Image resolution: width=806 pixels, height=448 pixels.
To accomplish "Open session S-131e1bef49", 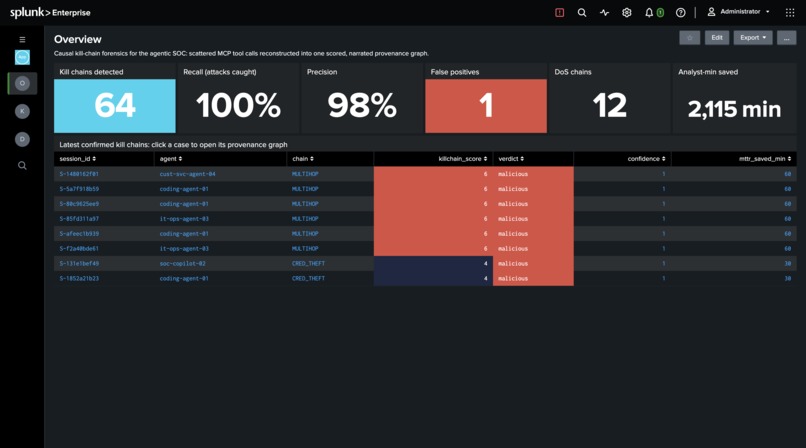I will [79, 264].
